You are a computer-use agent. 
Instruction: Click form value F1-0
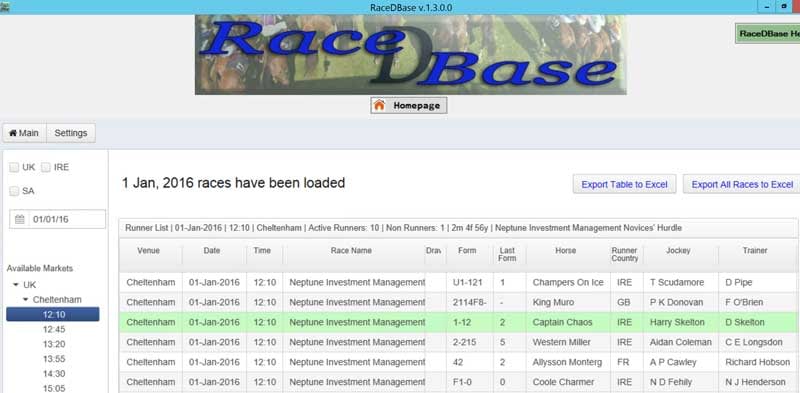tap(469, 382)
